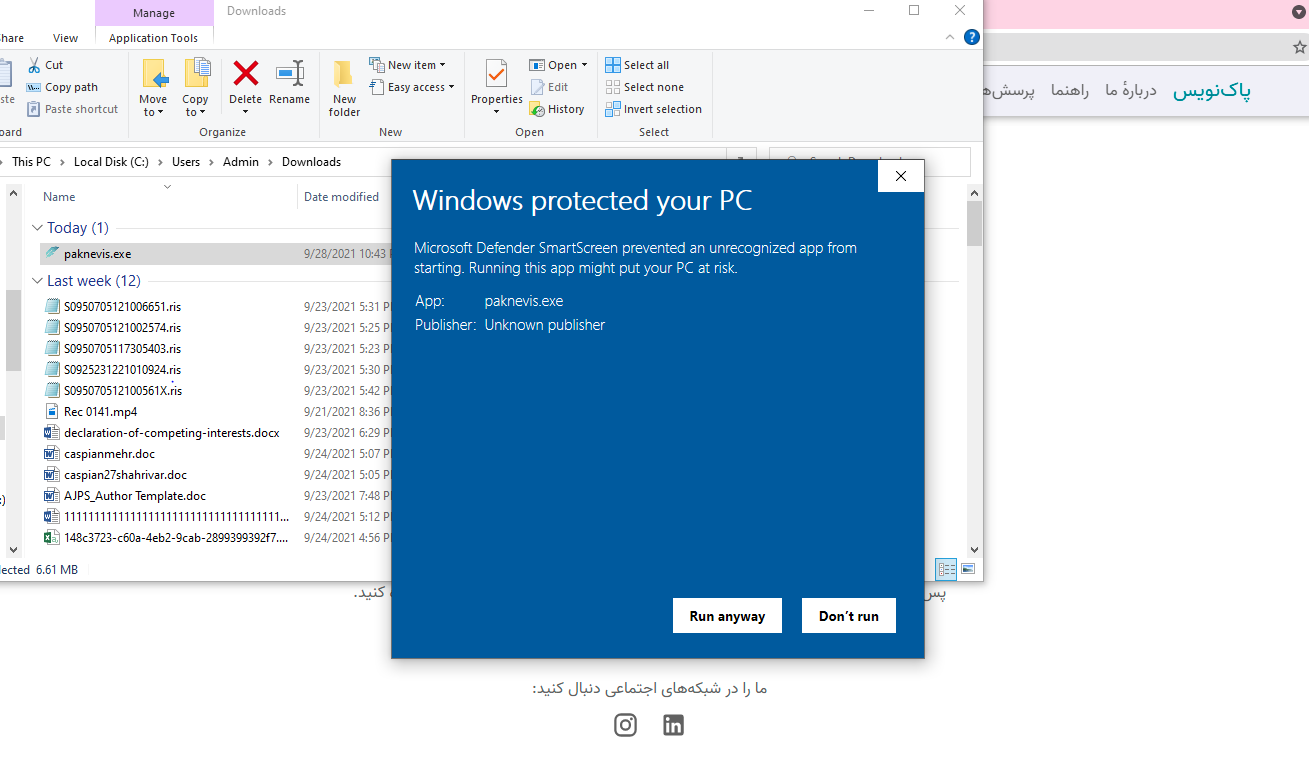
Task: Click the Manage contextual tab
Action: pyautogui.click(x=154, y=13)
